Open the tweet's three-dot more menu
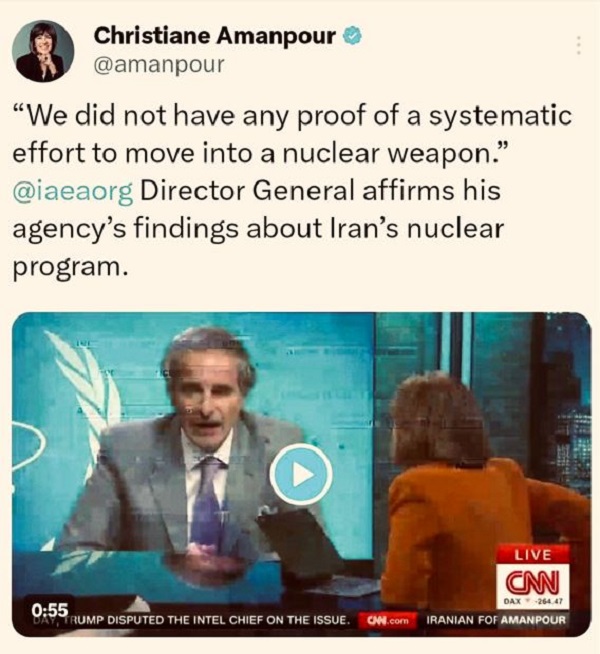This screenshot has height=654, width=600. [x=578, y=45]
